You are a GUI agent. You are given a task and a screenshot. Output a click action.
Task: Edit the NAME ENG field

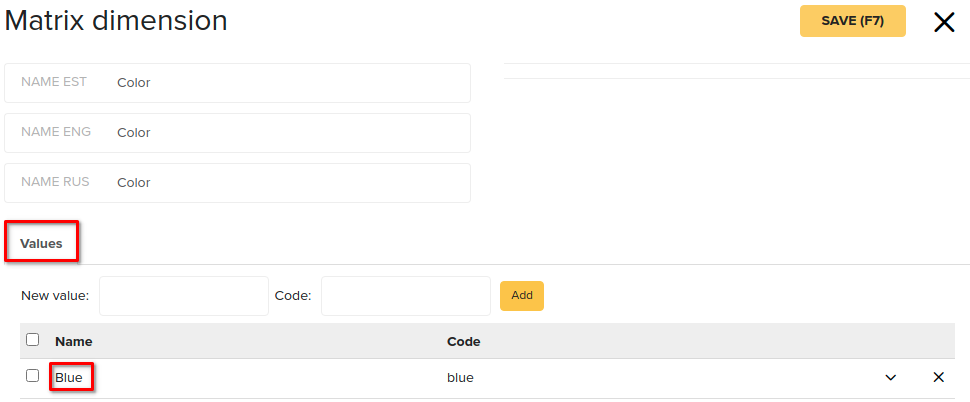coord(238,133)
